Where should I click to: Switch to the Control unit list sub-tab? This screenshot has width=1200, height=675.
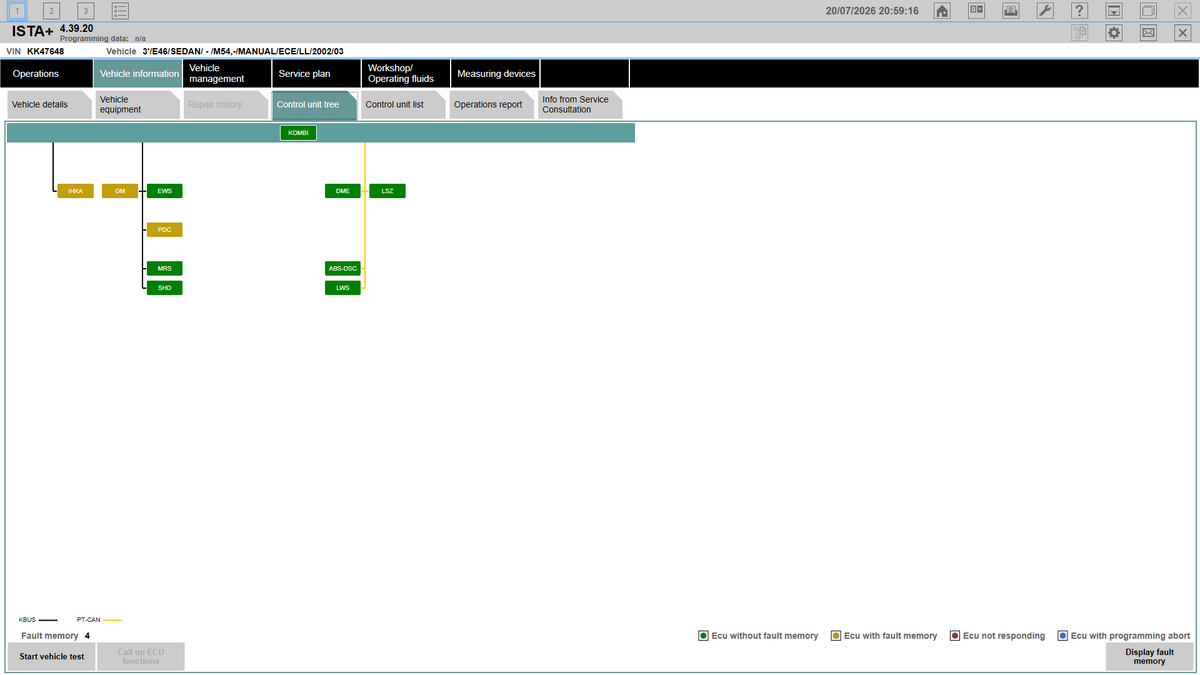[402, 105]
